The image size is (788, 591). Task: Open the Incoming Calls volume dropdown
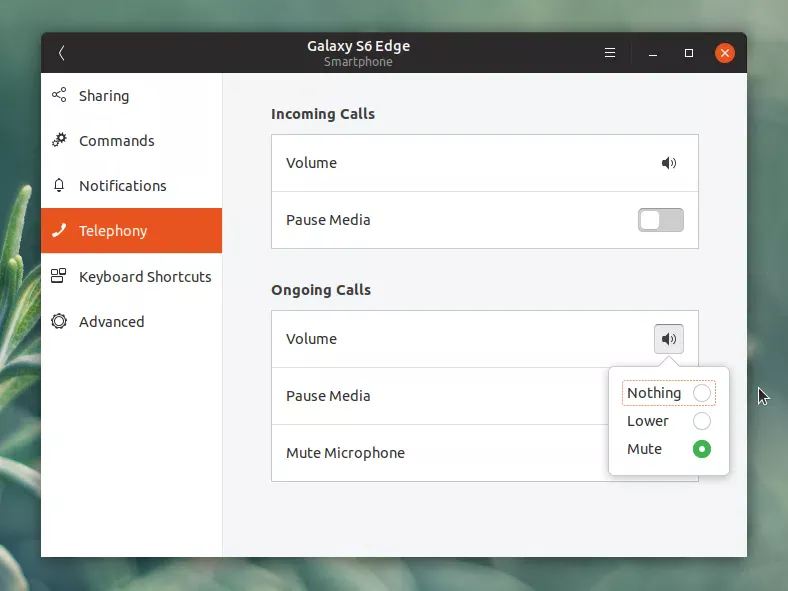pos(669,163)
